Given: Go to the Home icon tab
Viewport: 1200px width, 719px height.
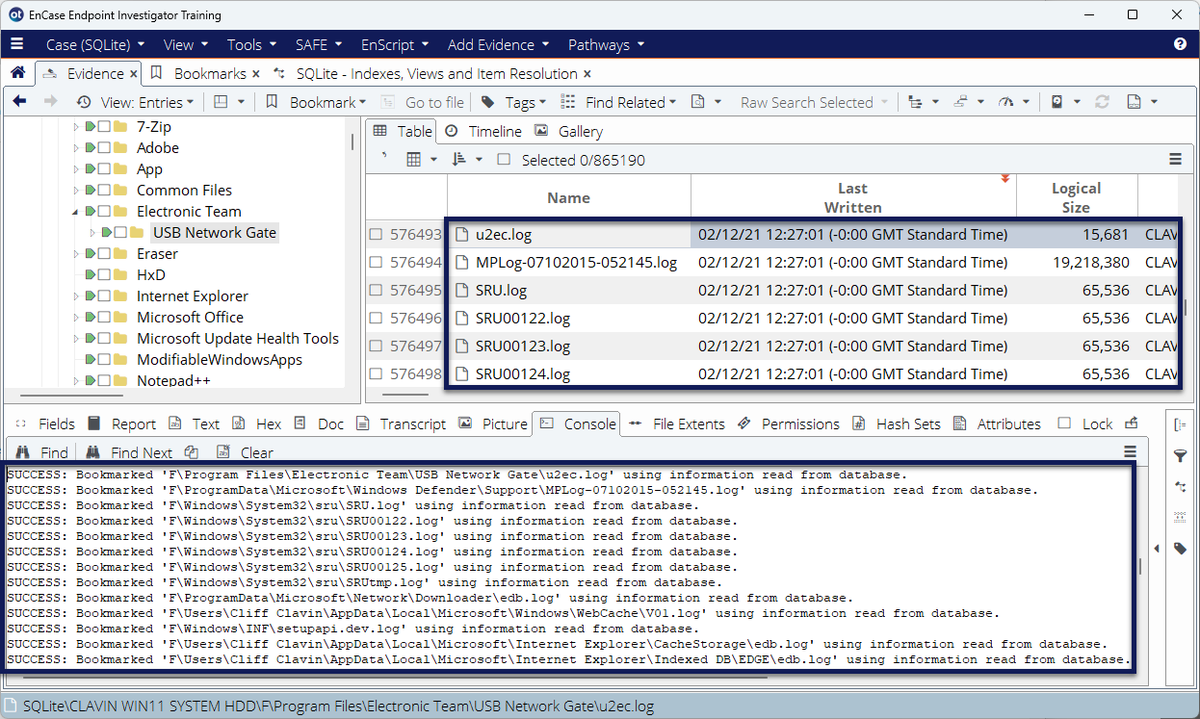Looking at the screenshot, I should [18, 73].
